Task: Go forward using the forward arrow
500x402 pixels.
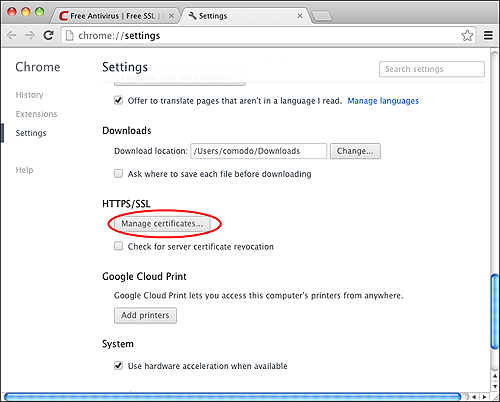Action: (30, 35)
